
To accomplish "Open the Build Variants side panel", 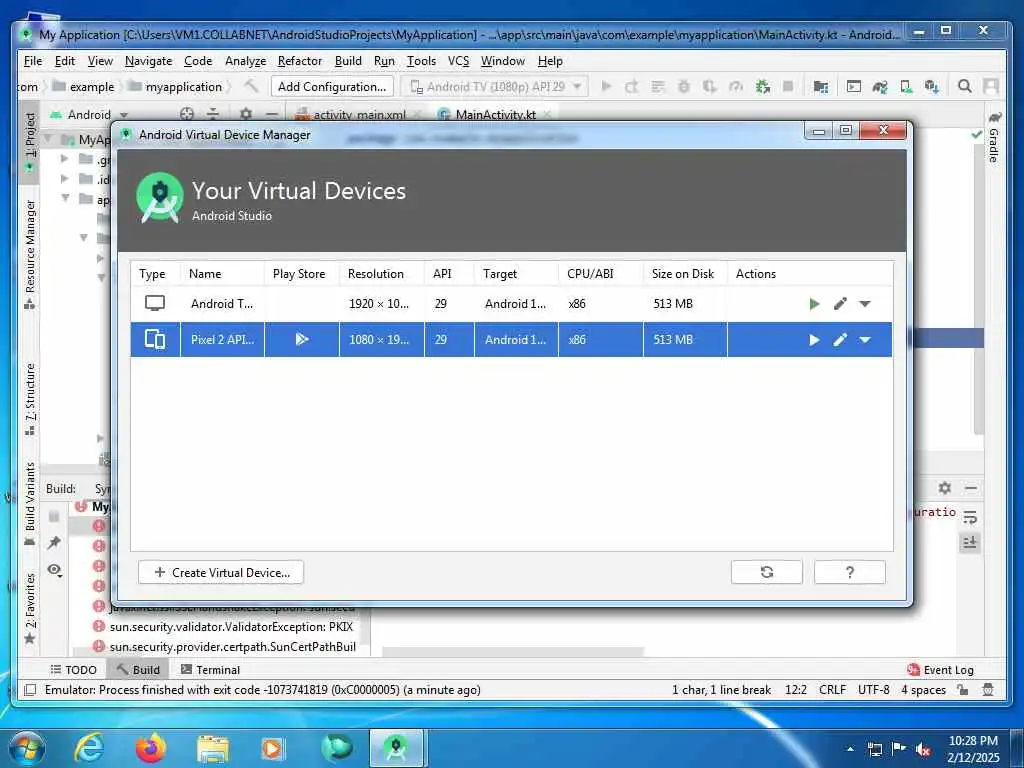I will (29, 504).
